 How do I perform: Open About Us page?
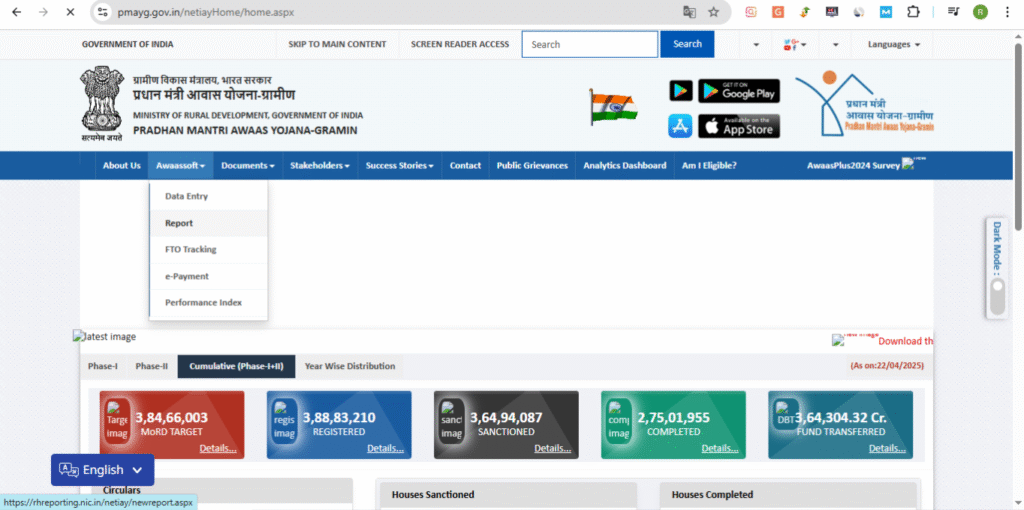pyautogui.click(x=121, y=166)
